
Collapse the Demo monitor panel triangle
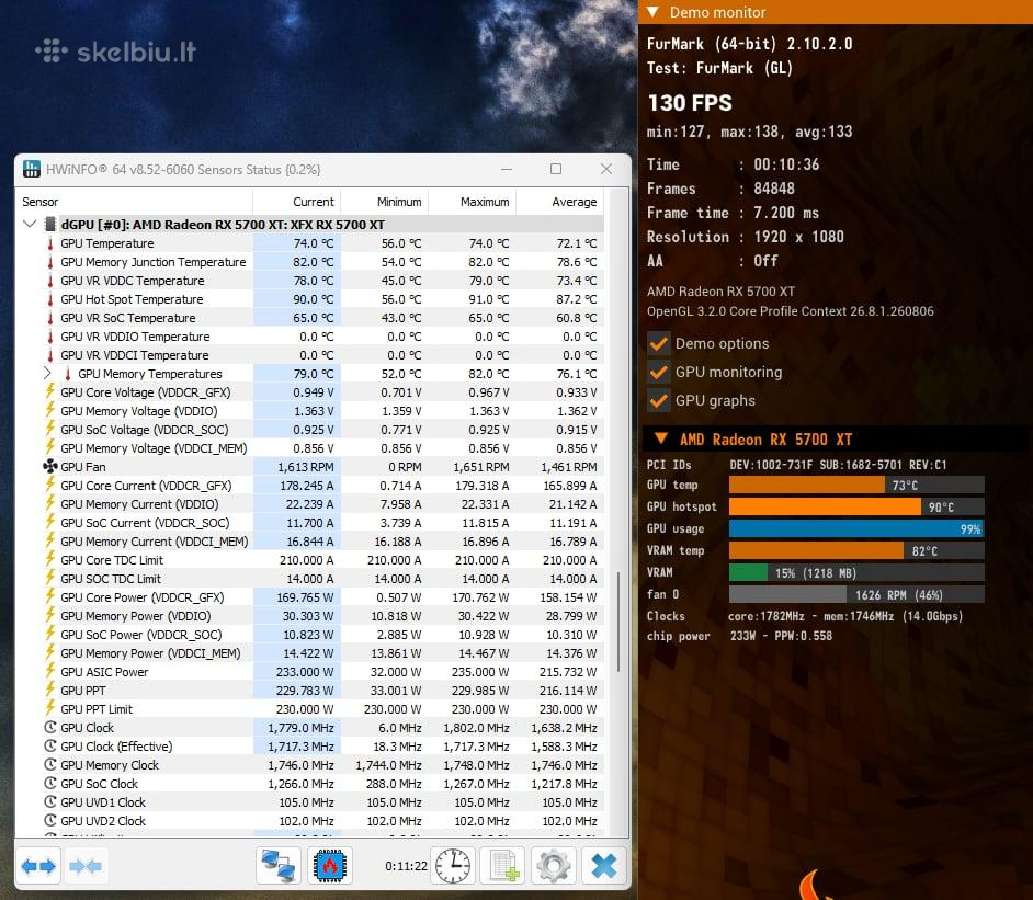pos(652,11)
